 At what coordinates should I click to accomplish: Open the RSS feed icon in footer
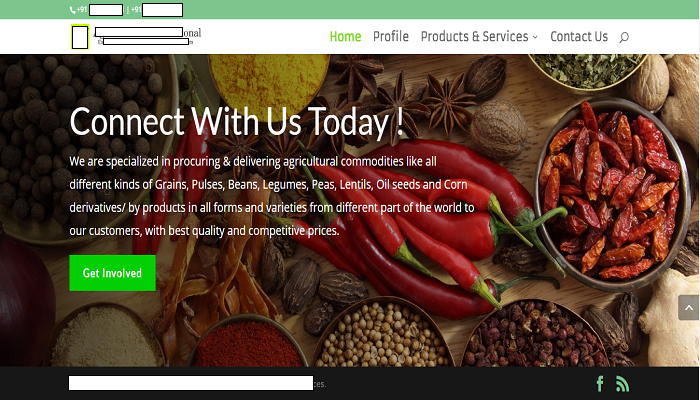tap(622, 384)
